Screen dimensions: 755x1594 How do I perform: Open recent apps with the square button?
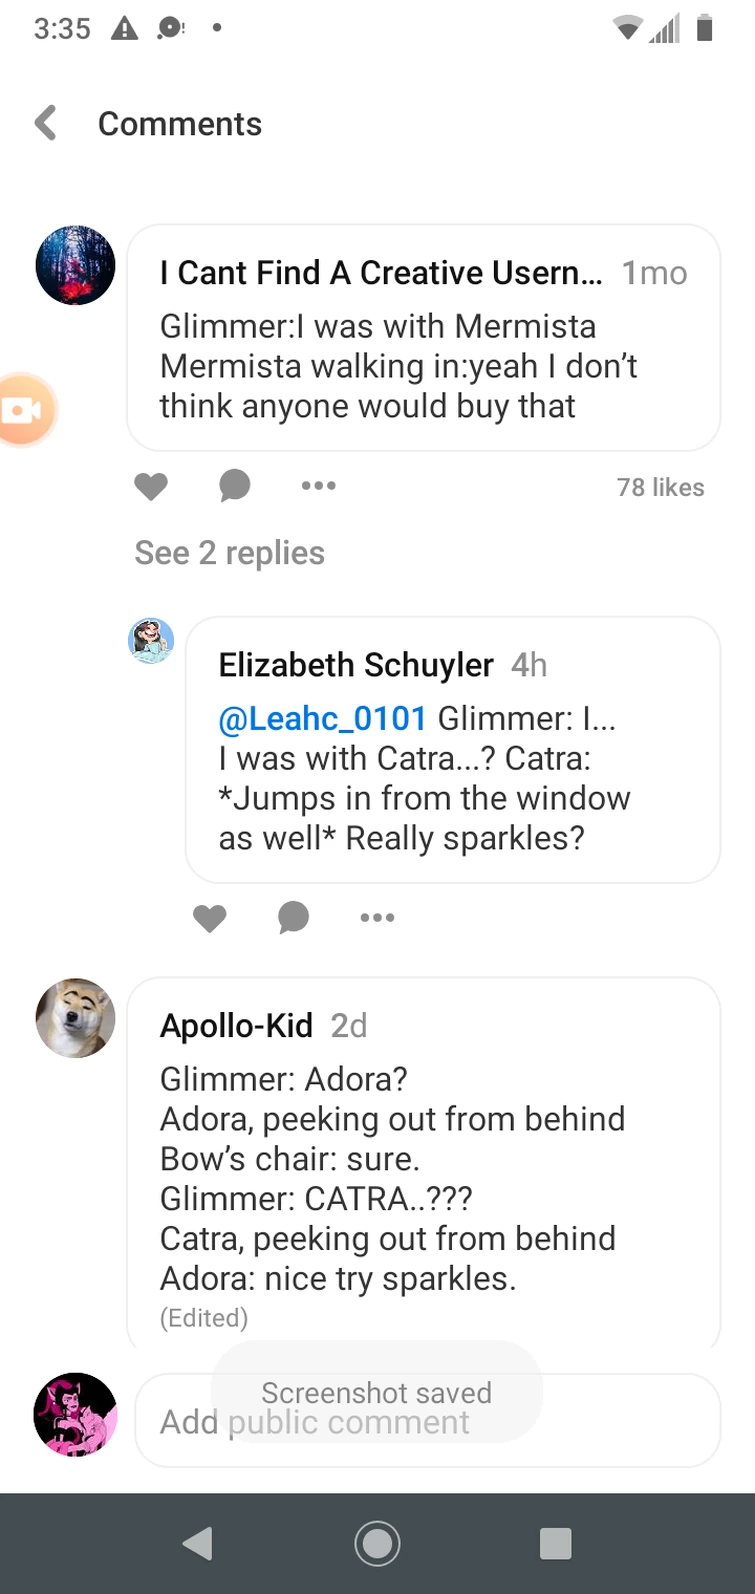point(555,1543)
